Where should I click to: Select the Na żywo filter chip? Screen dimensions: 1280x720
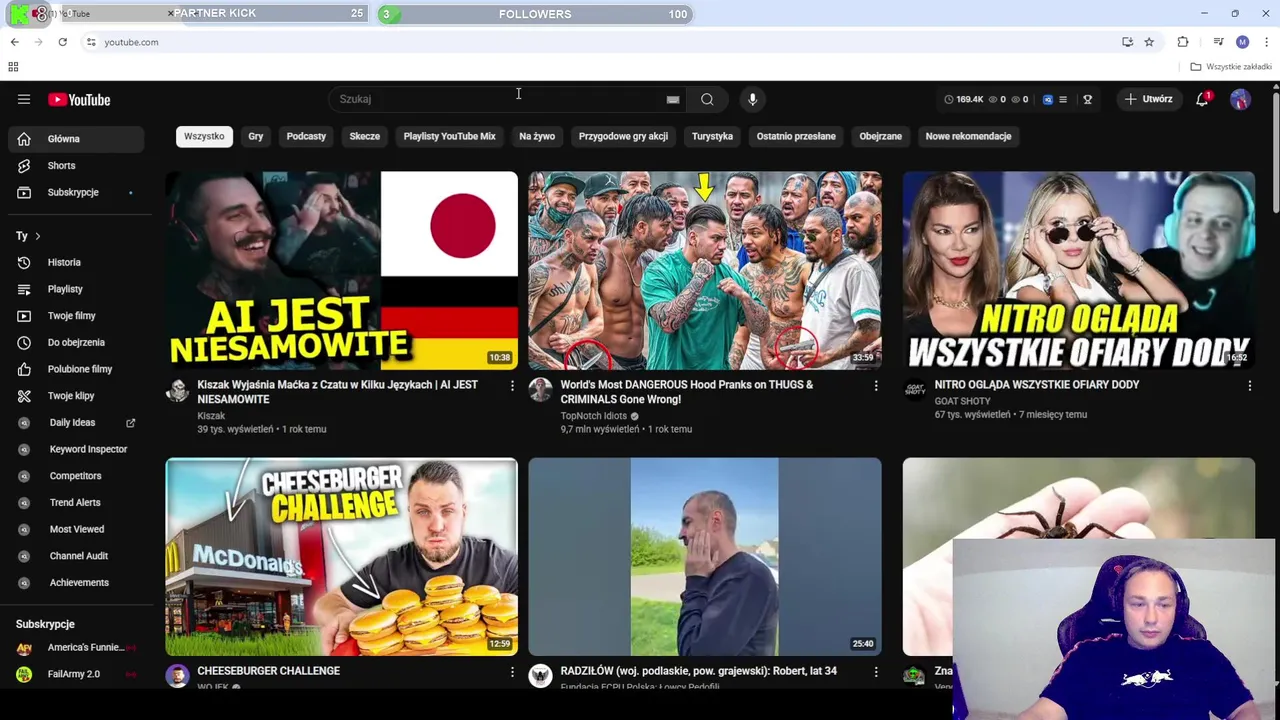pyautogui.click(x=537, y=136)
